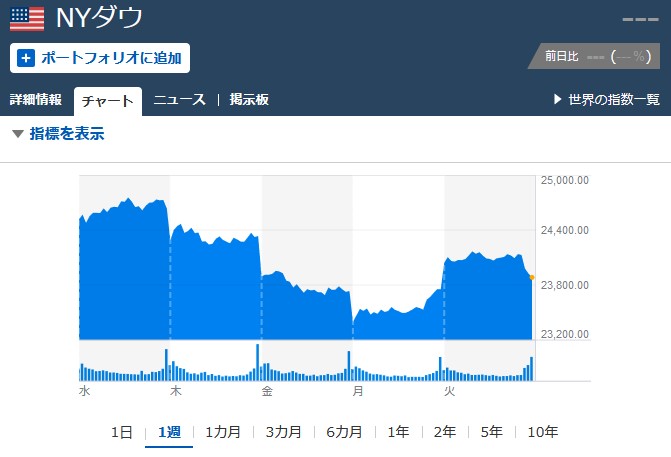Choose the 1カ月 chart period
This screenshot has width=671, height=457.
point(223,432)
